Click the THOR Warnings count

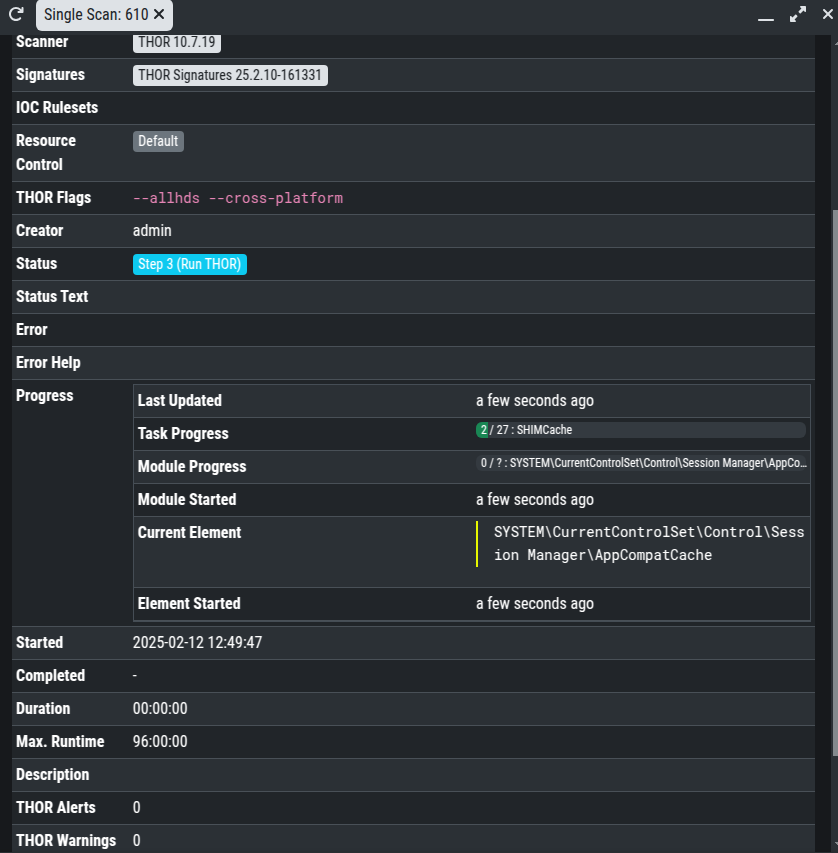coord(137,841)
